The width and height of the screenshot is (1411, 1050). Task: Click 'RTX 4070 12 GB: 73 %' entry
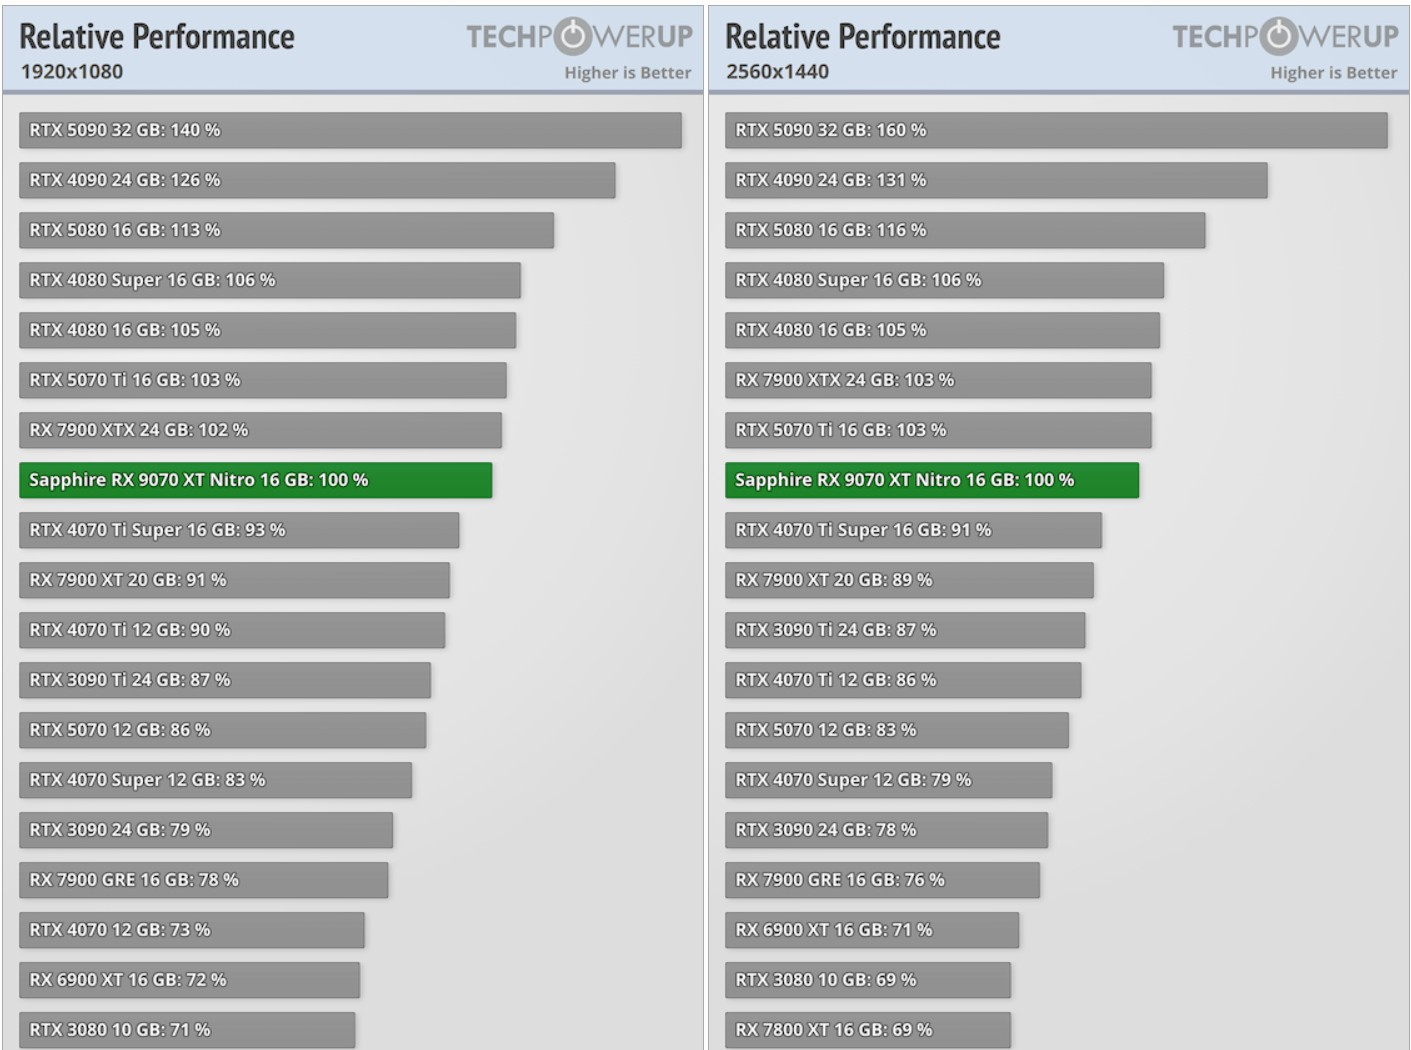click(192, 930)
